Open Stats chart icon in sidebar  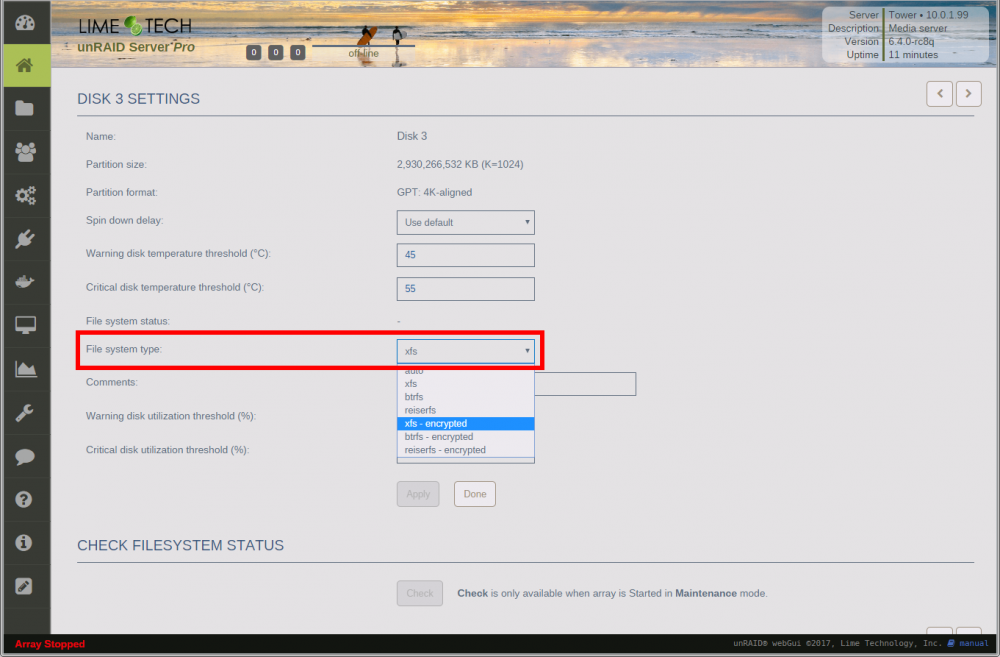[x=25, y=369]
